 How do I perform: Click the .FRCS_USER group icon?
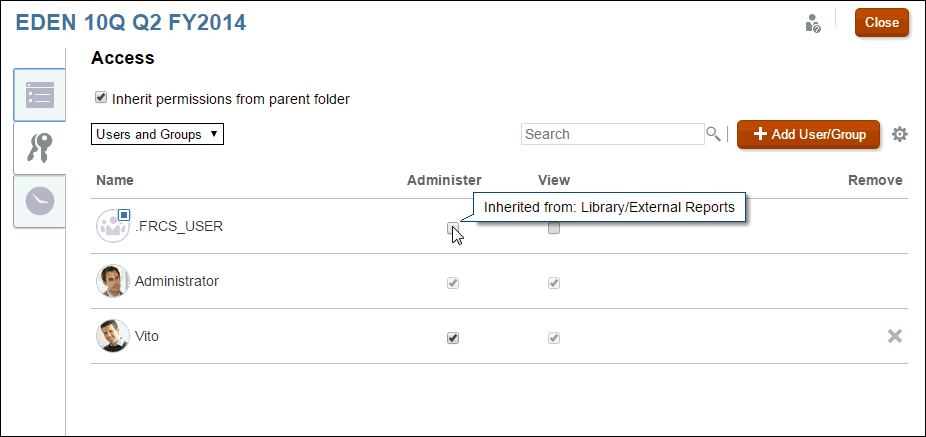pos(113,226)
